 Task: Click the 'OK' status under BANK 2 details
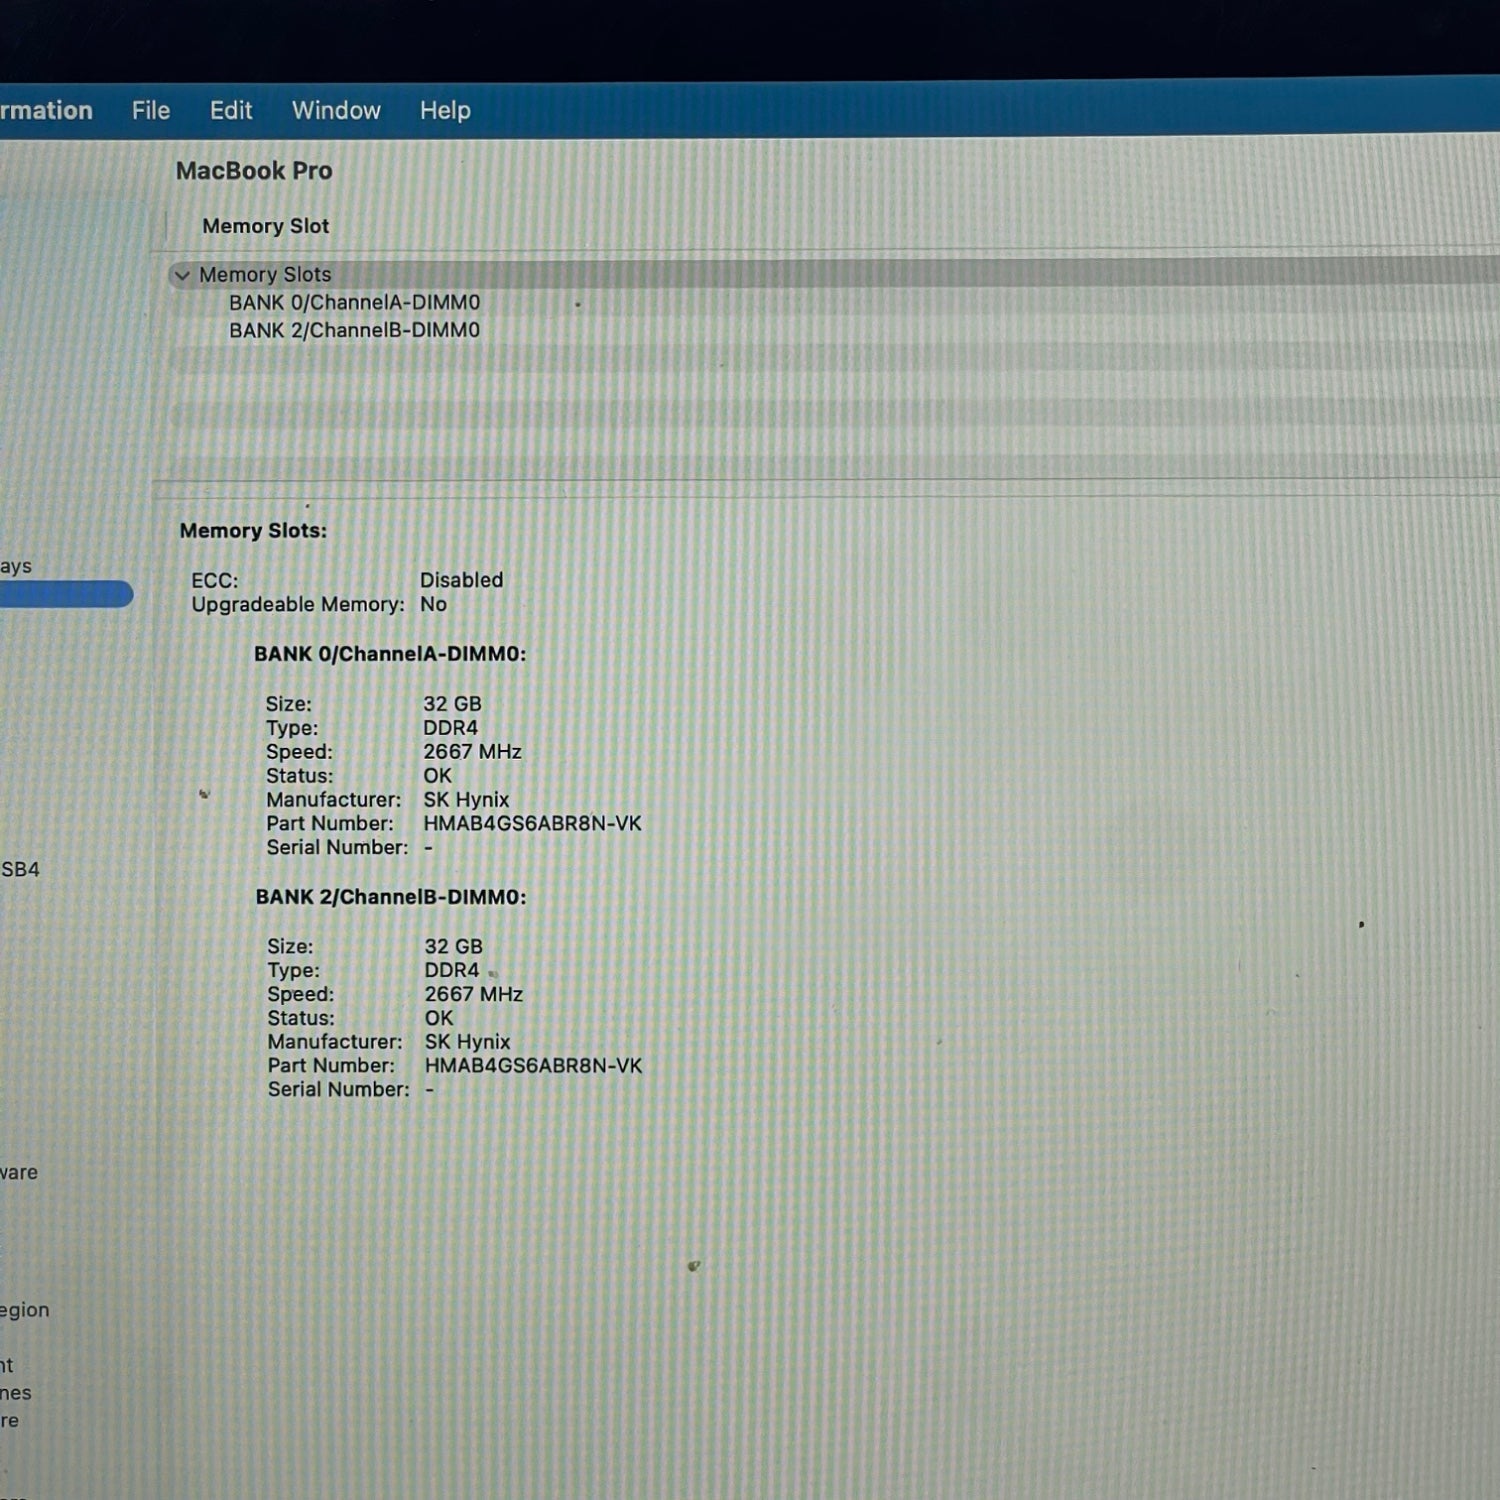click(439, 1018)
